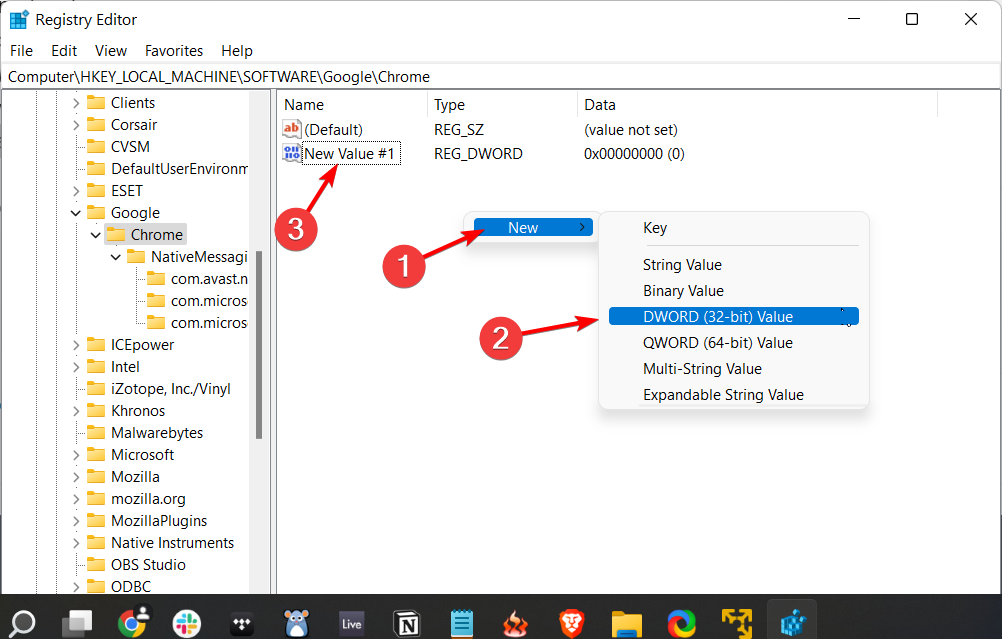Click the tree pane vertical scrollbar thumb
1002x639 pixels.
pos(259,345)
